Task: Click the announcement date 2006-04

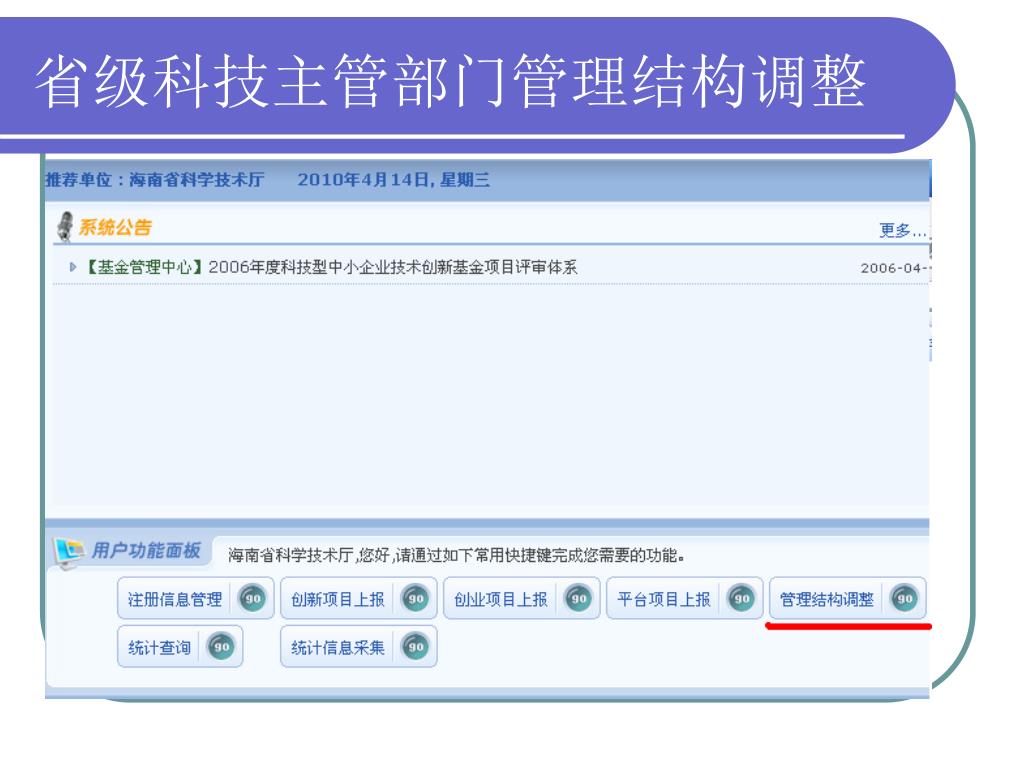Action: 894,268
